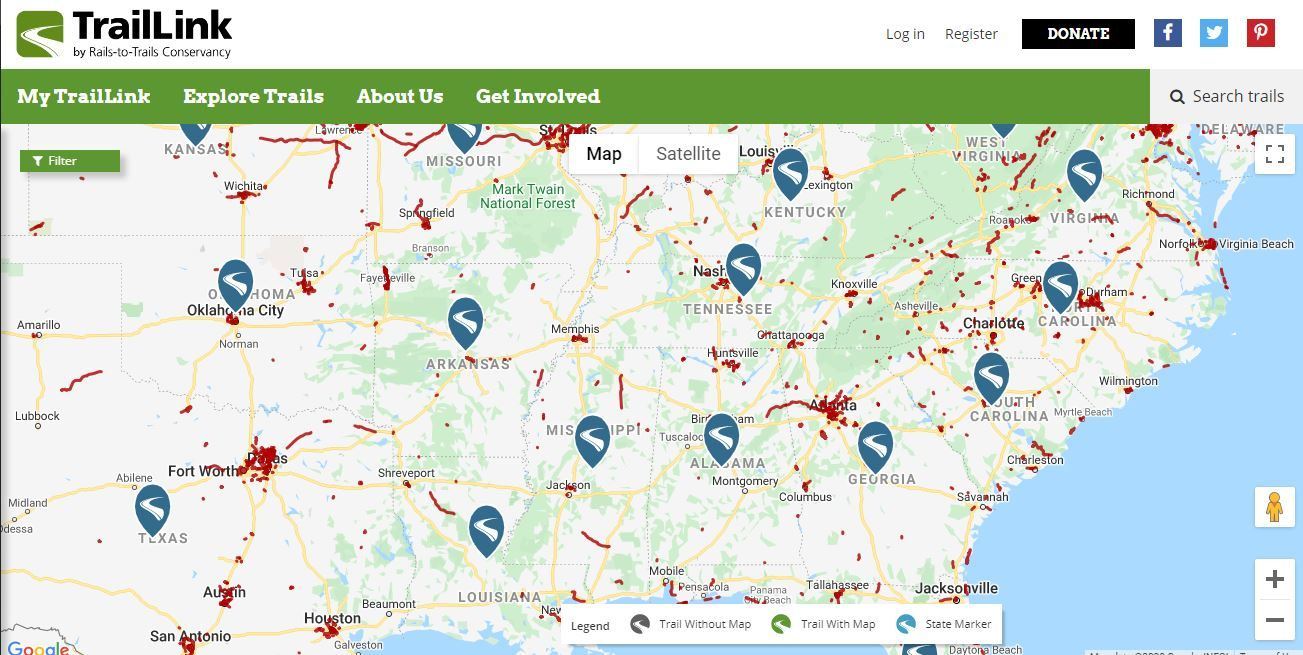Click the Memphis city label
This screenshot has width=1303, height=655.
pos(575,329)
